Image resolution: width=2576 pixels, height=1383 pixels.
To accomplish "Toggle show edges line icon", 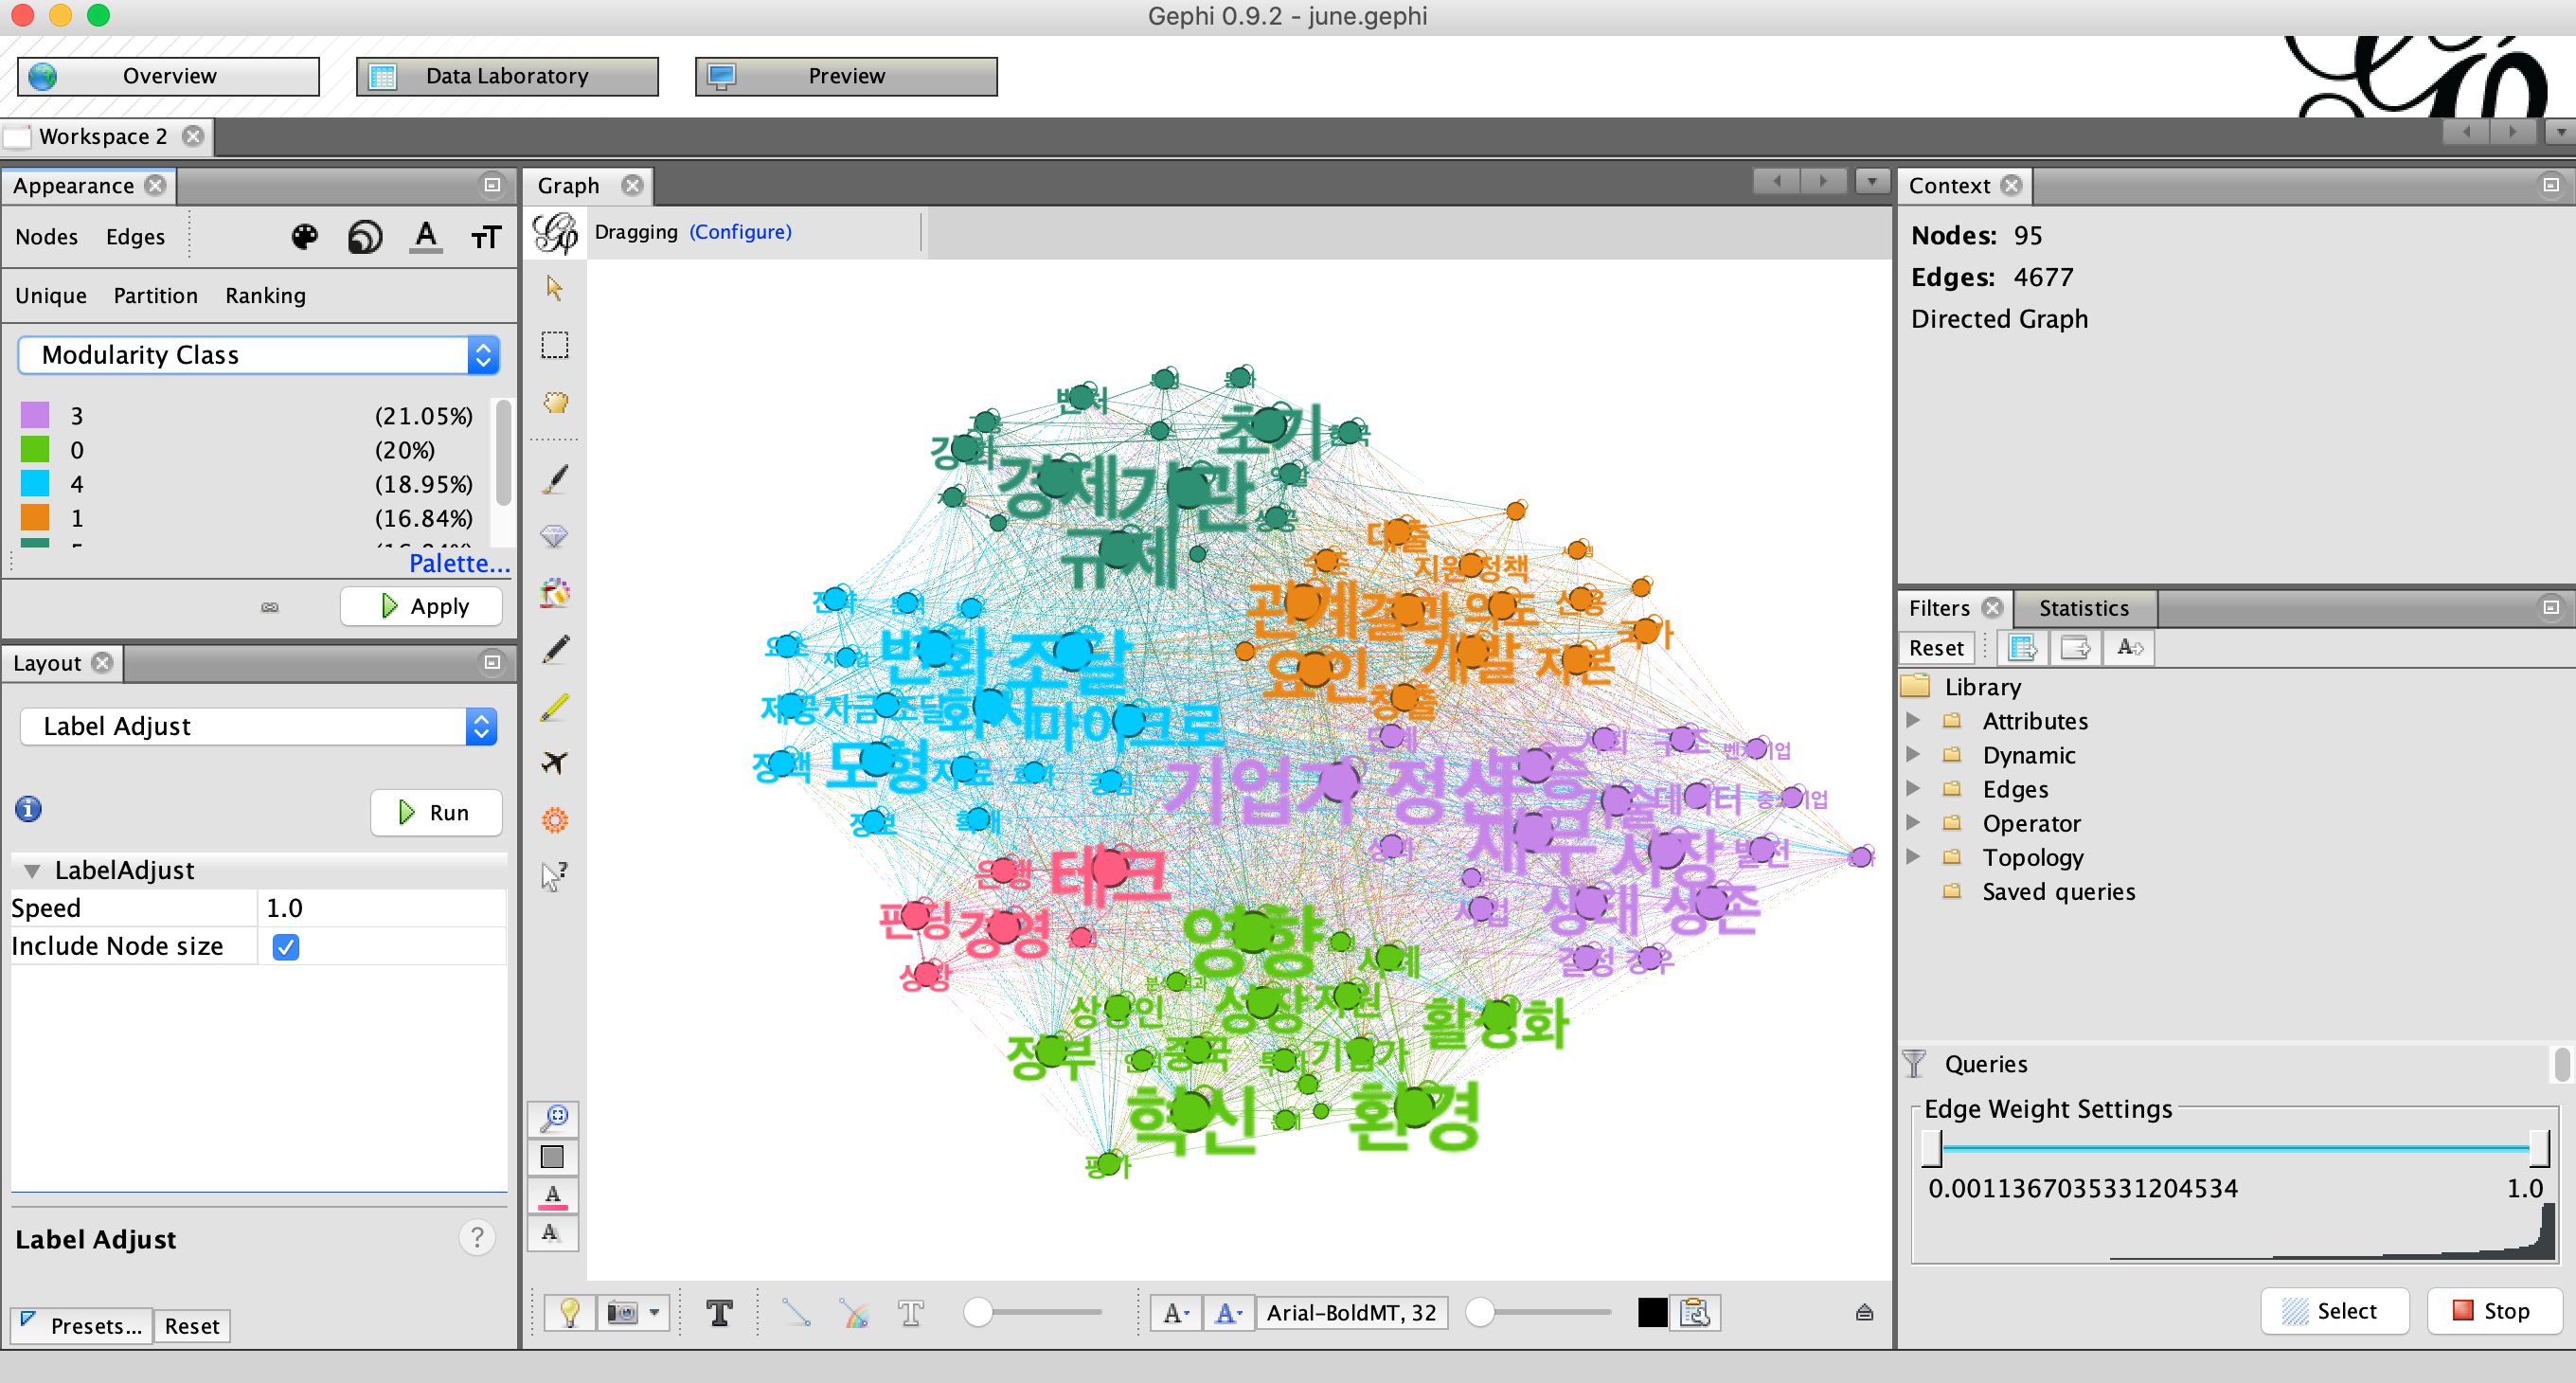I will click(x=796, y=1312).
